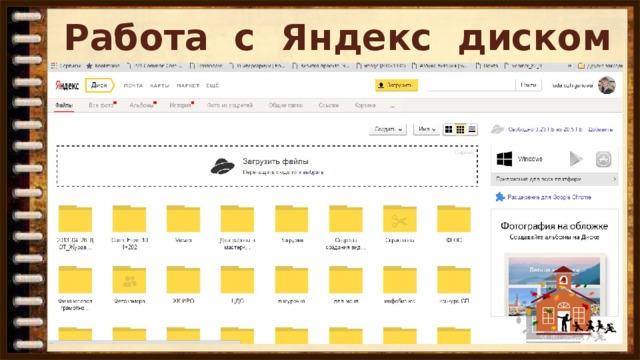Open the Физическая грамотность folder
The image size is (640, 360).
[x=75, y=280]
